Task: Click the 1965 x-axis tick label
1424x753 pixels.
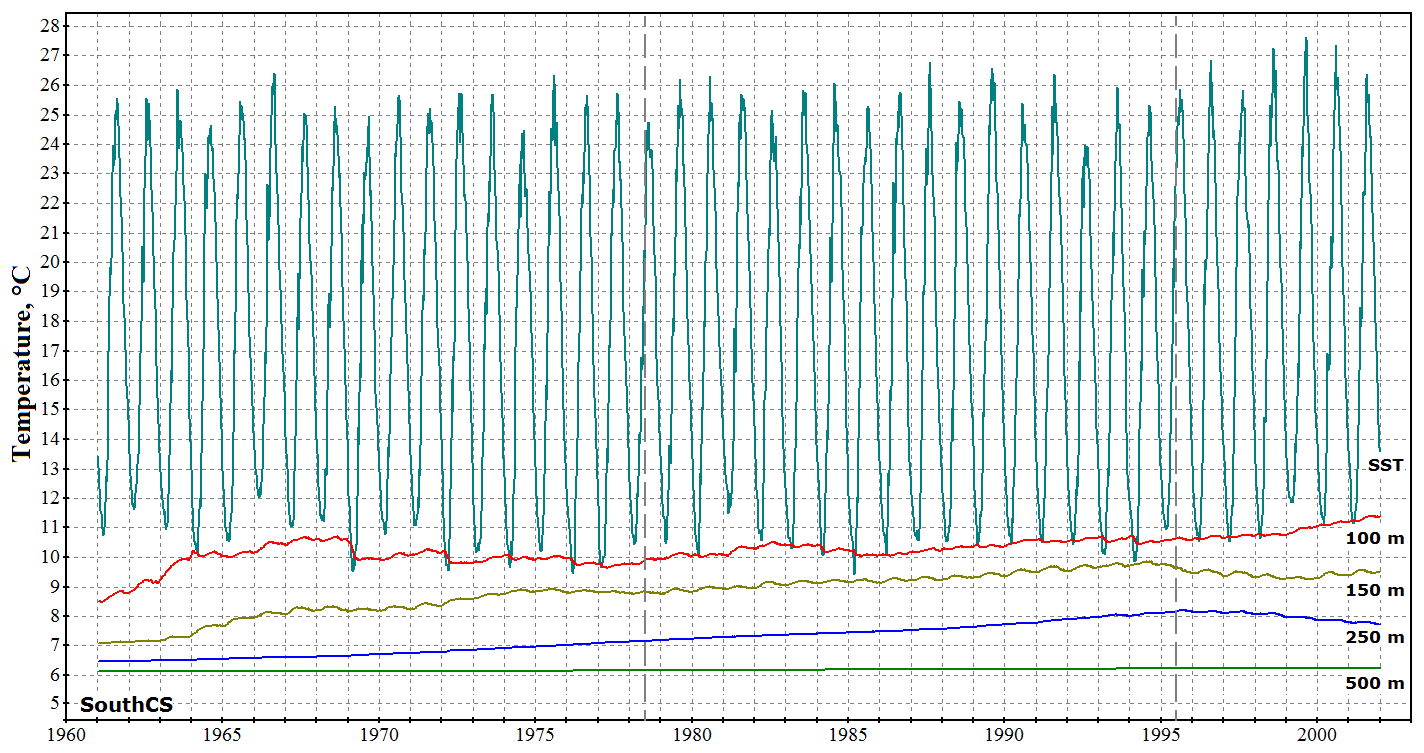Action: [224, 735]
